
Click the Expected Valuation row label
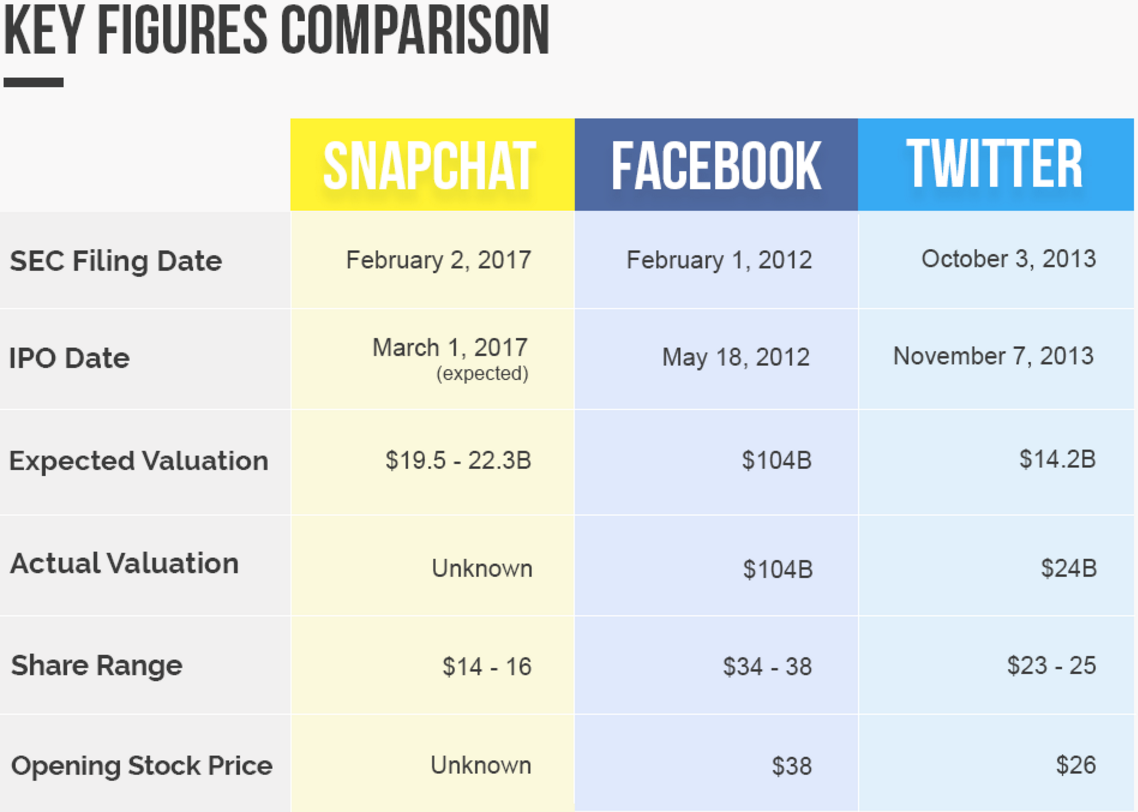click(139, 461)
